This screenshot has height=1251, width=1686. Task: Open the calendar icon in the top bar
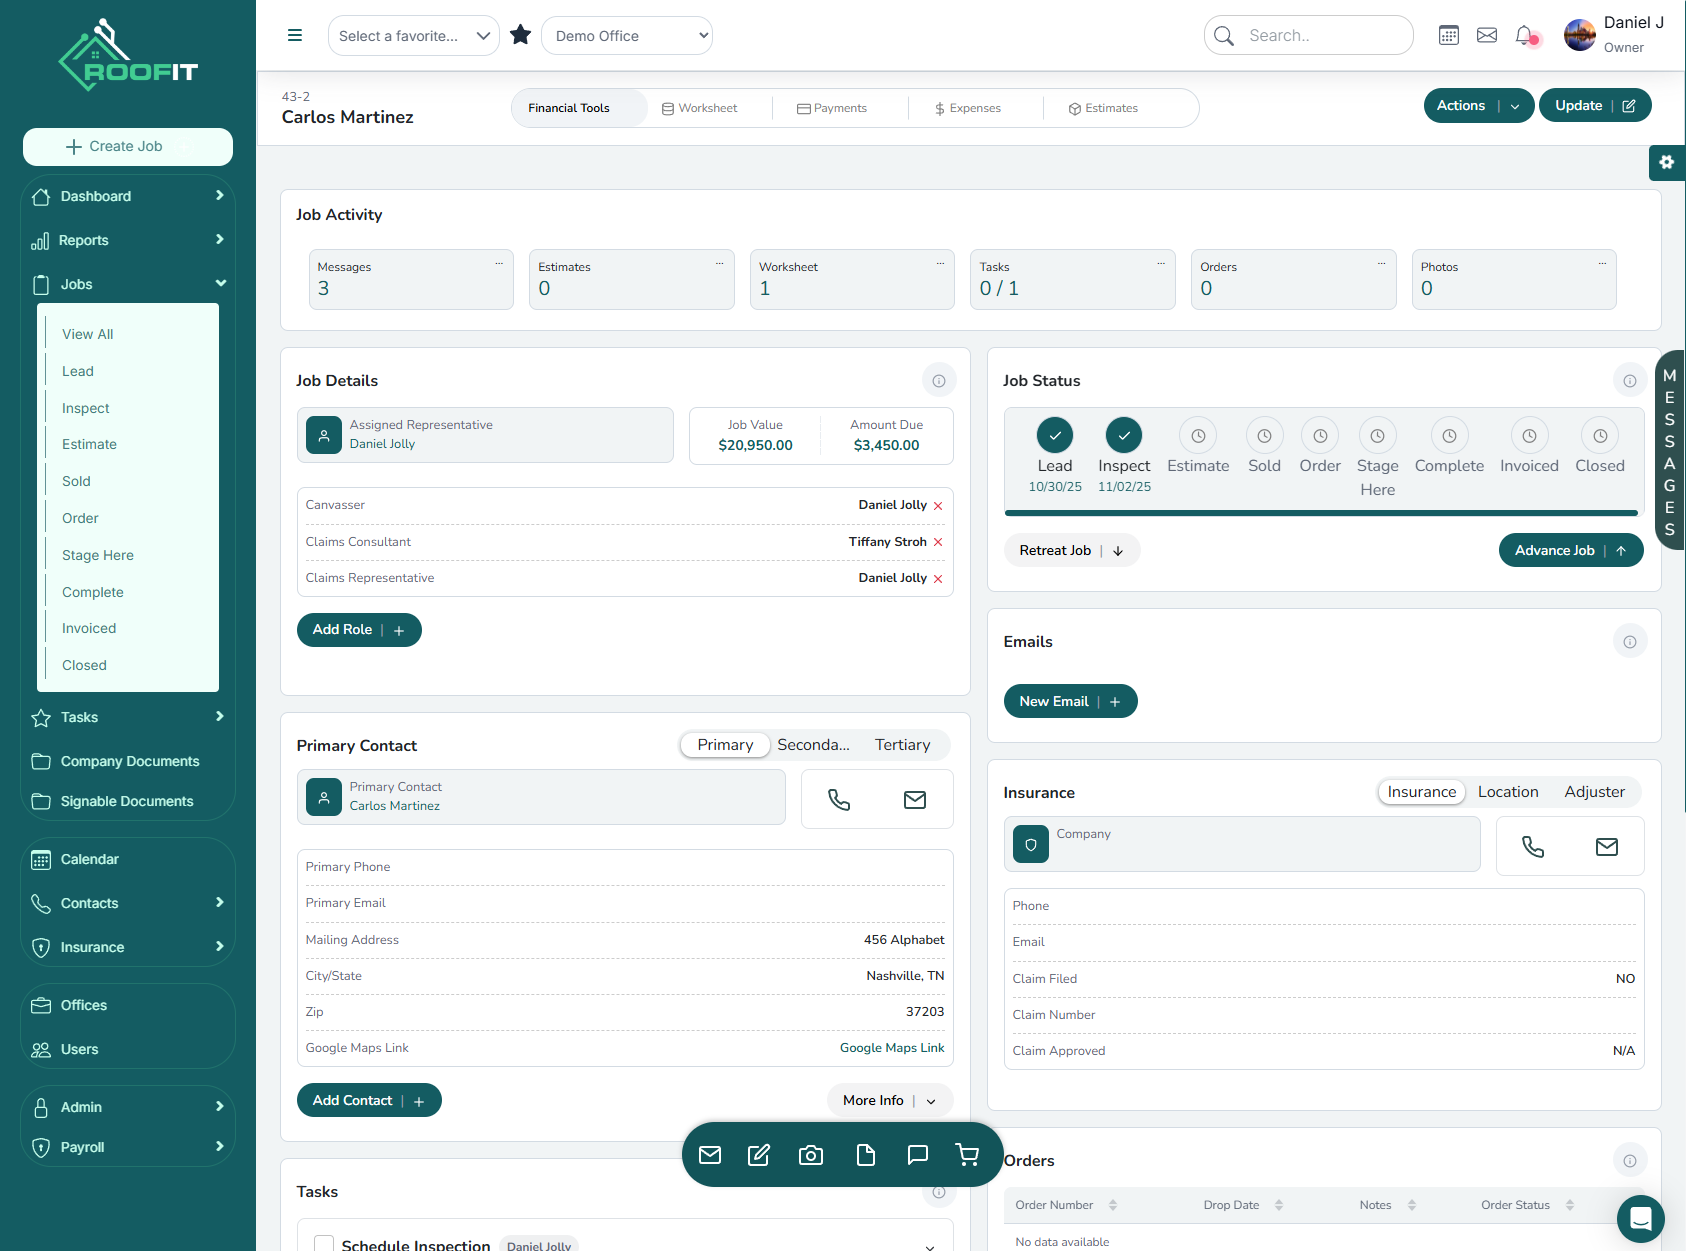[x=1448, y=34]
